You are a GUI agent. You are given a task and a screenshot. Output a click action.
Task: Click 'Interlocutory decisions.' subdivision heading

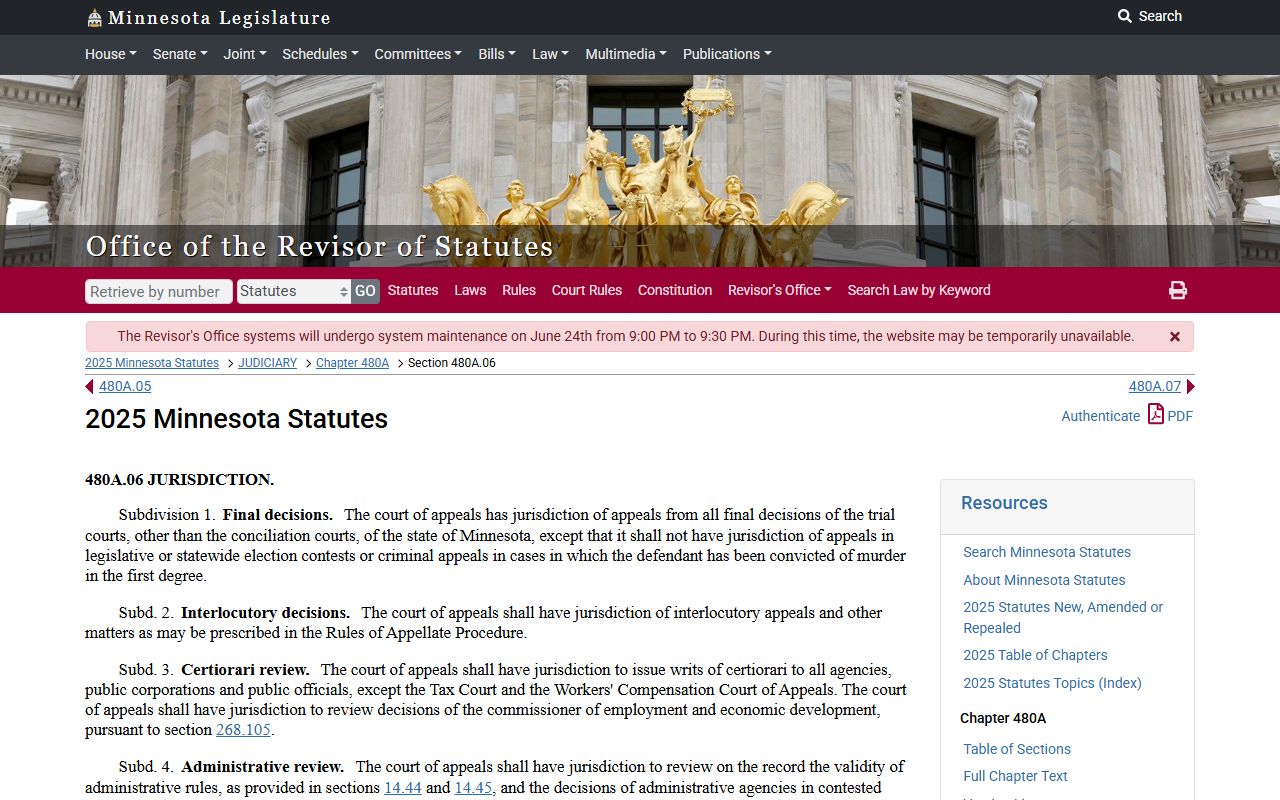pos(265,612)
